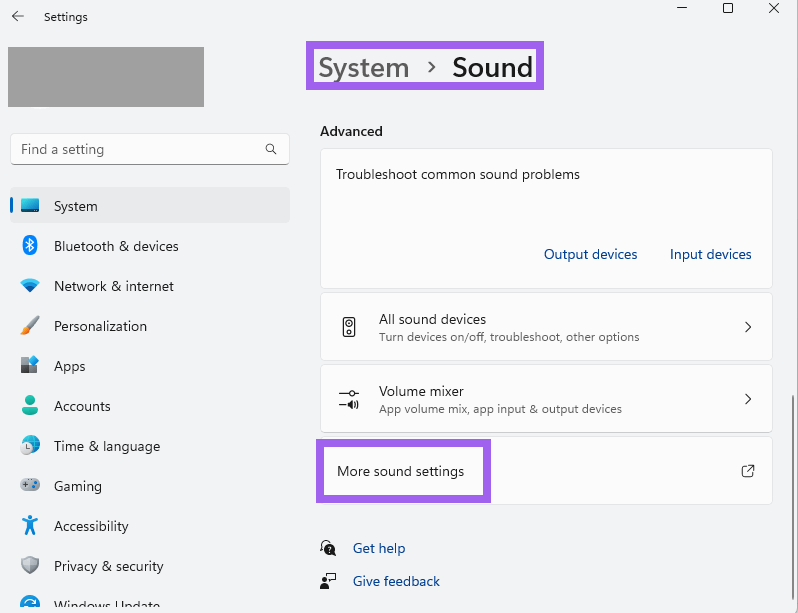Open Time & language settings
Screen dimensions: 798x613
[106, 446]
